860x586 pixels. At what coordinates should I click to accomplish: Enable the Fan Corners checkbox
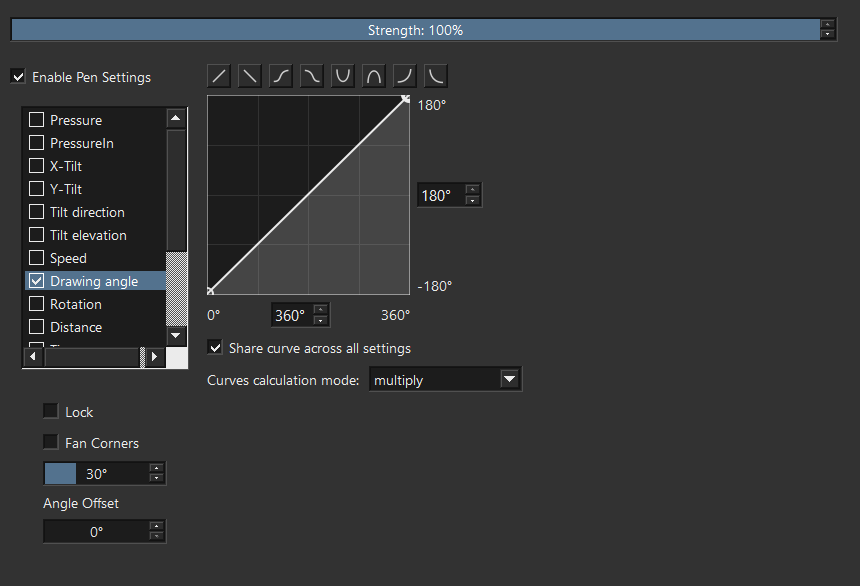pos(51,442)
